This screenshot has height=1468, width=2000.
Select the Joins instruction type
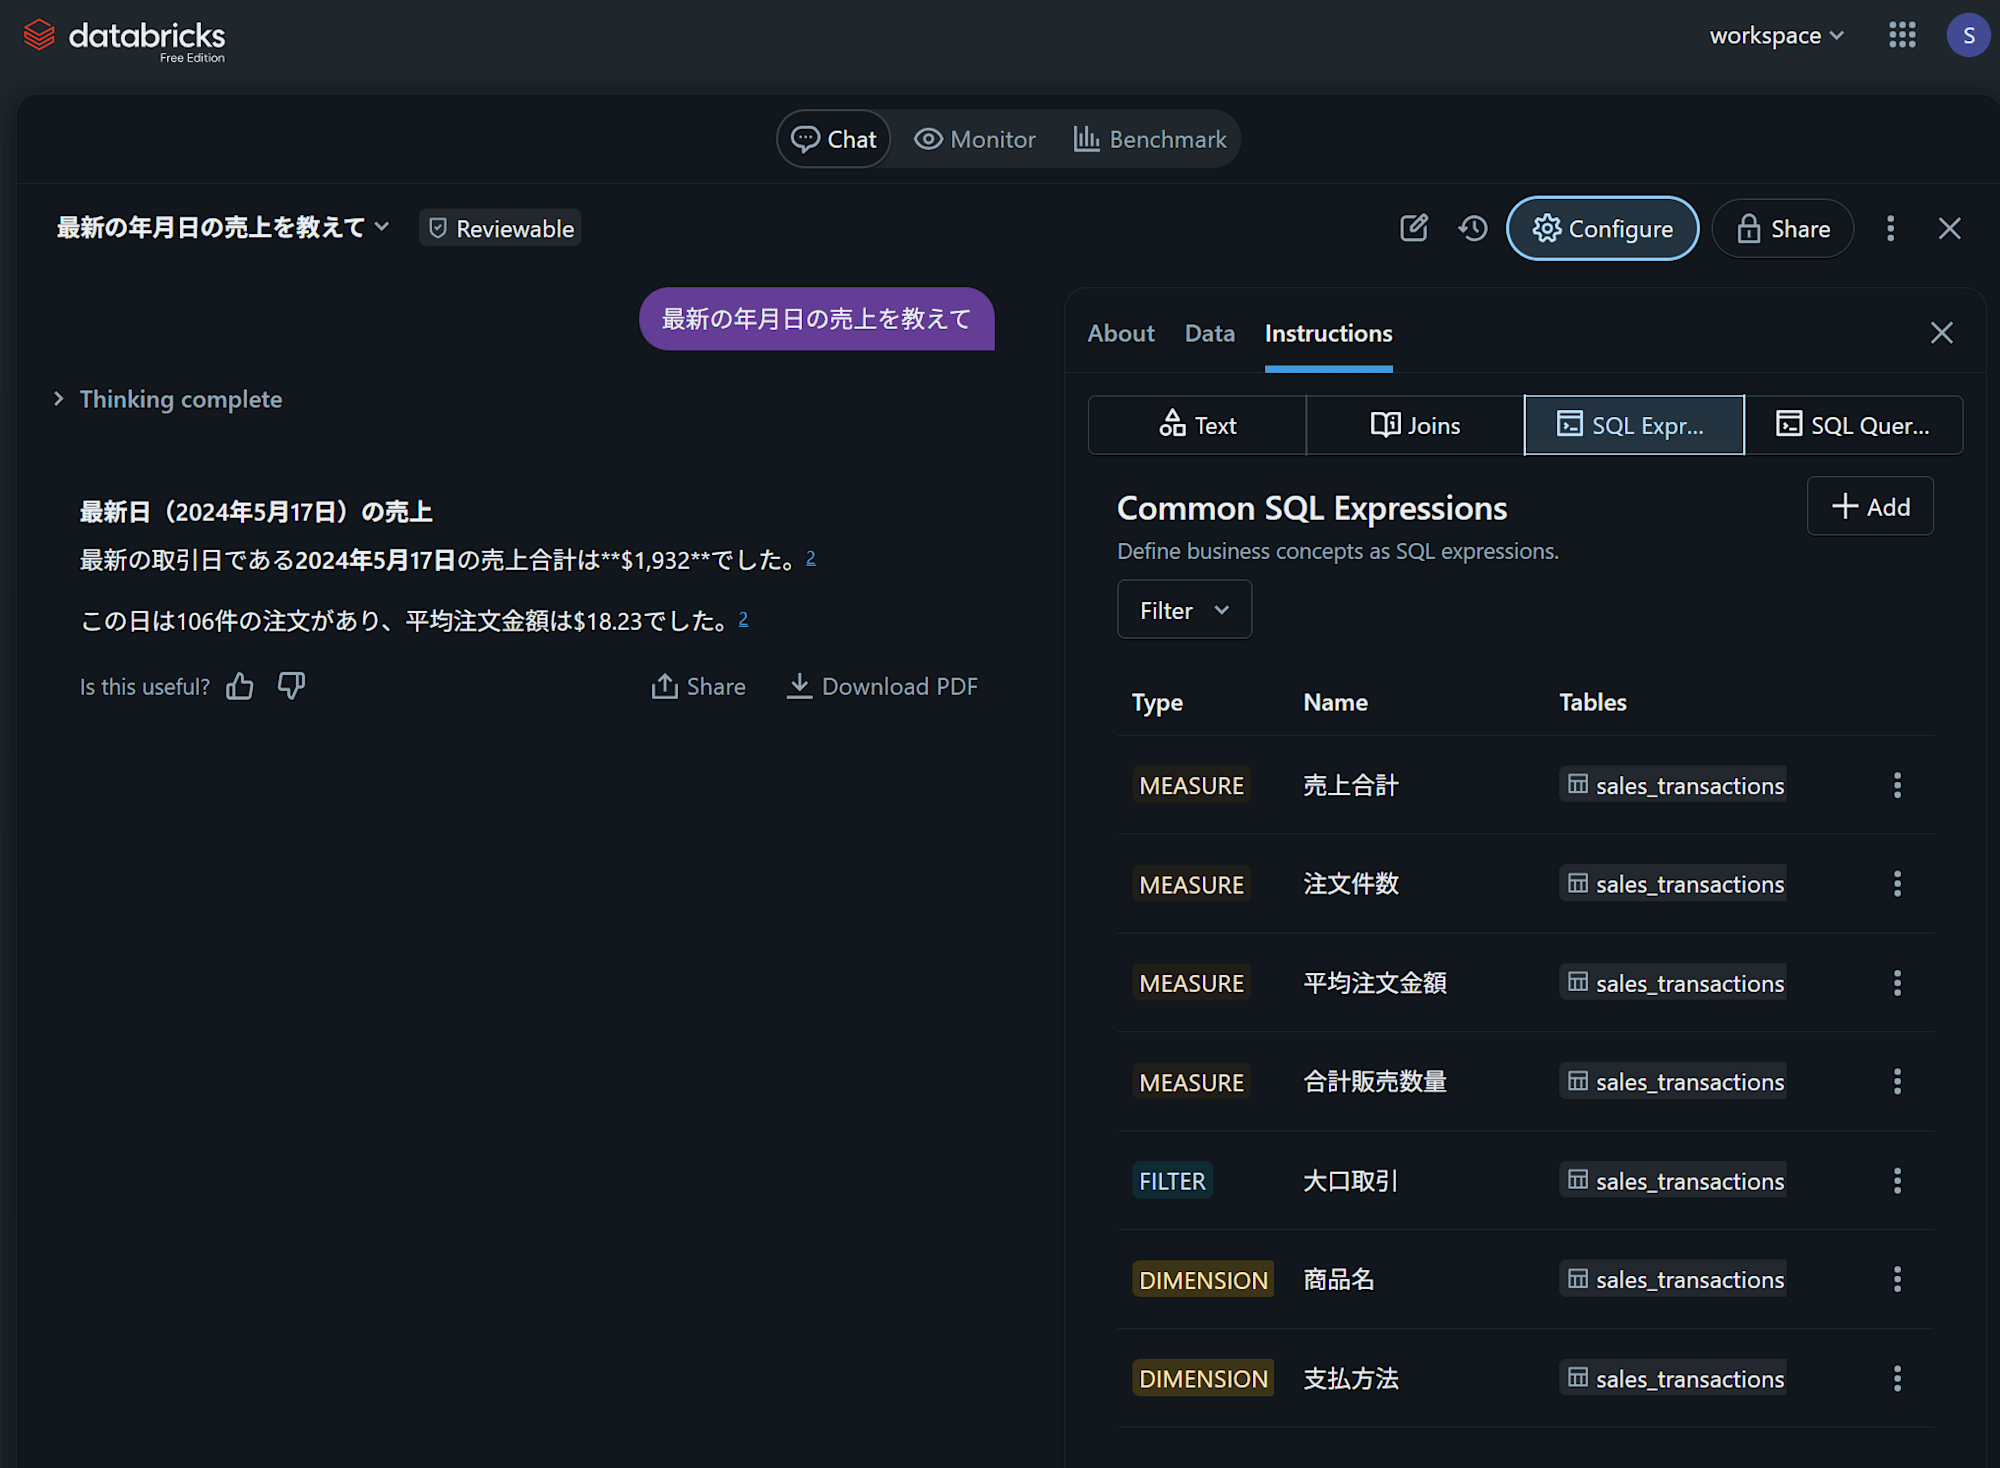pyautogui.click(x=1415, y=425)
